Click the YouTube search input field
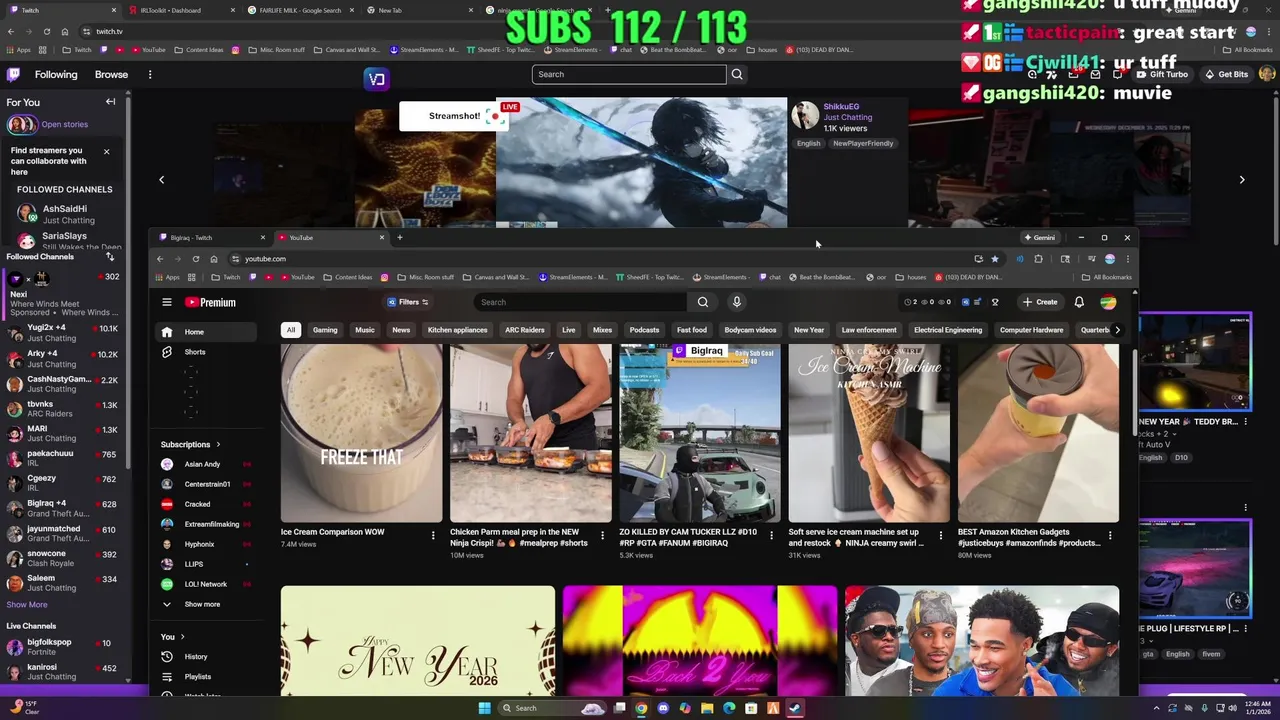The width and height of the screenshot is (1280, 720). [x=580, y=302]
